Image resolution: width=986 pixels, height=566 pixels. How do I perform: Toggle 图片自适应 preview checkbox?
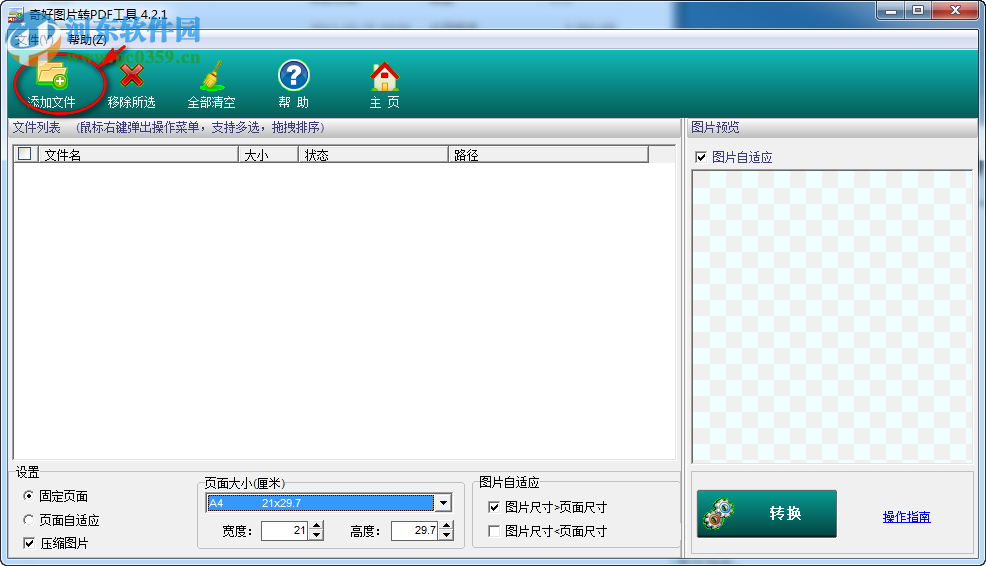pos(701,157)
